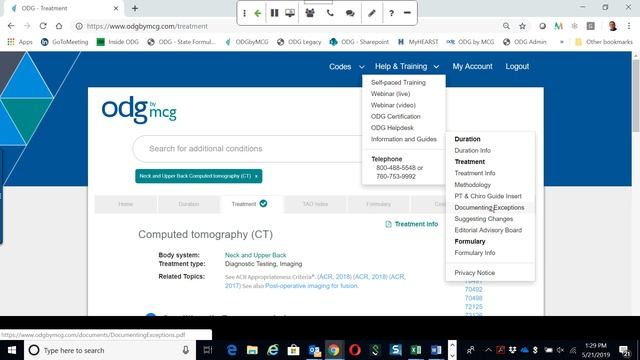Viewport: 640px width, 360px height.
Task: Click Logout in the header
Action: [x=517, y=67]
